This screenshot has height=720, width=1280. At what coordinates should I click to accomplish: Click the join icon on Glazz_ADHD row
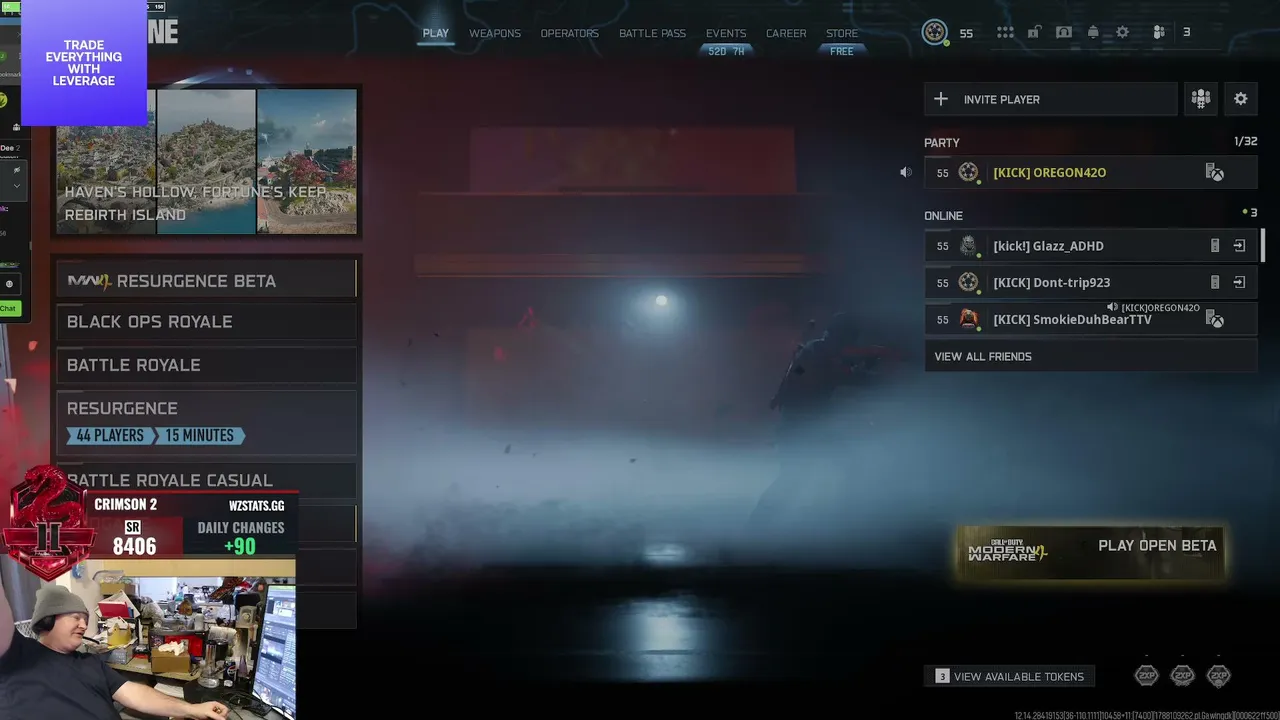click(x=1239, y=246)
